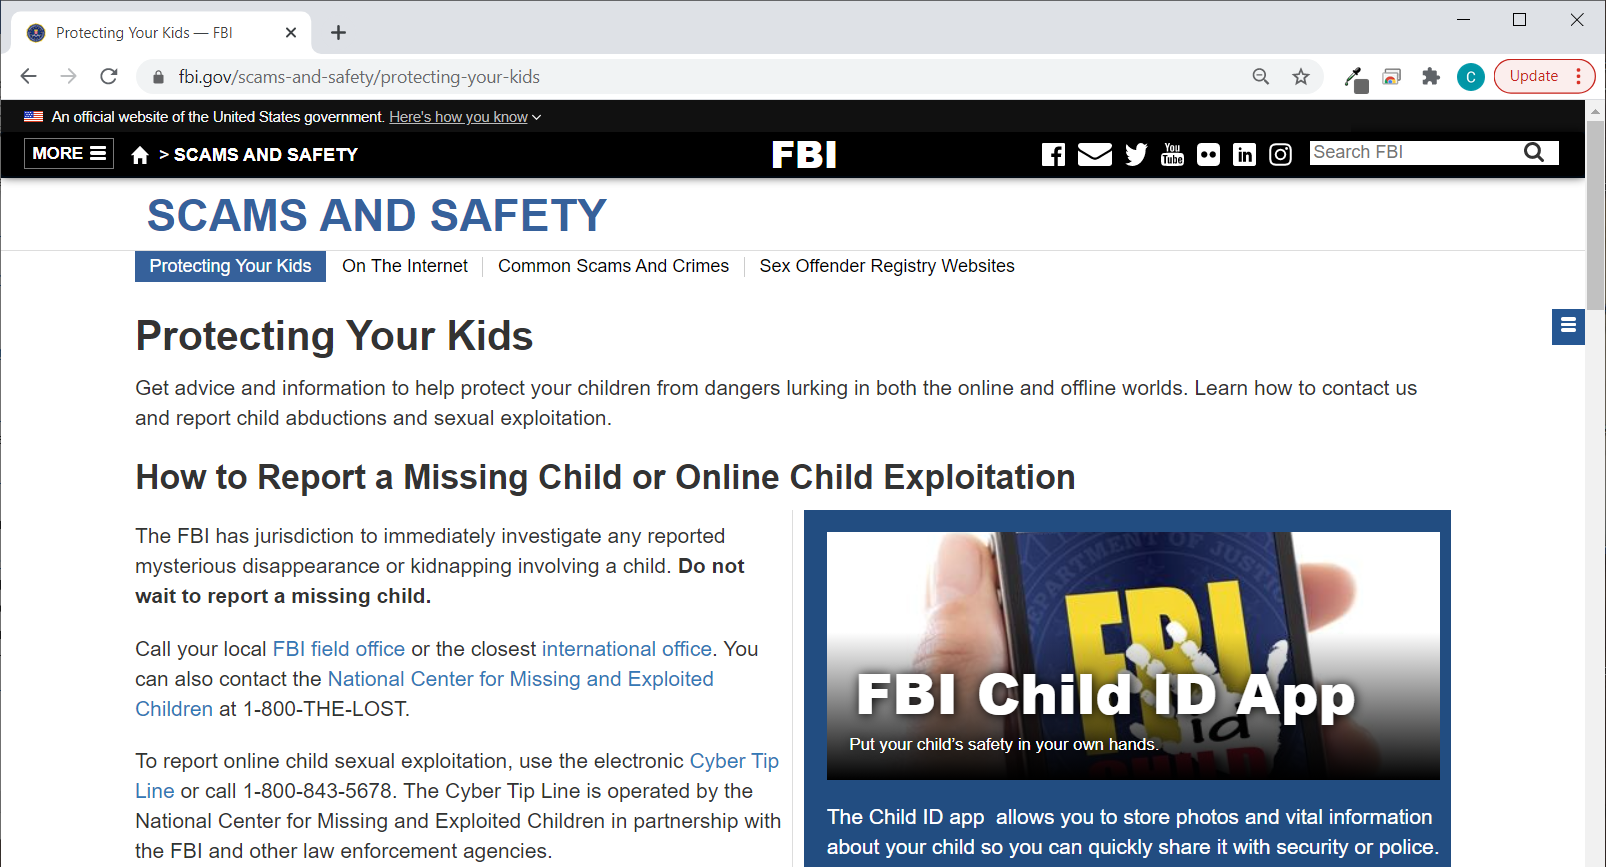Screen dimensions: 1606x867
Task: View site info lock icon
Action: pos(157,77)
